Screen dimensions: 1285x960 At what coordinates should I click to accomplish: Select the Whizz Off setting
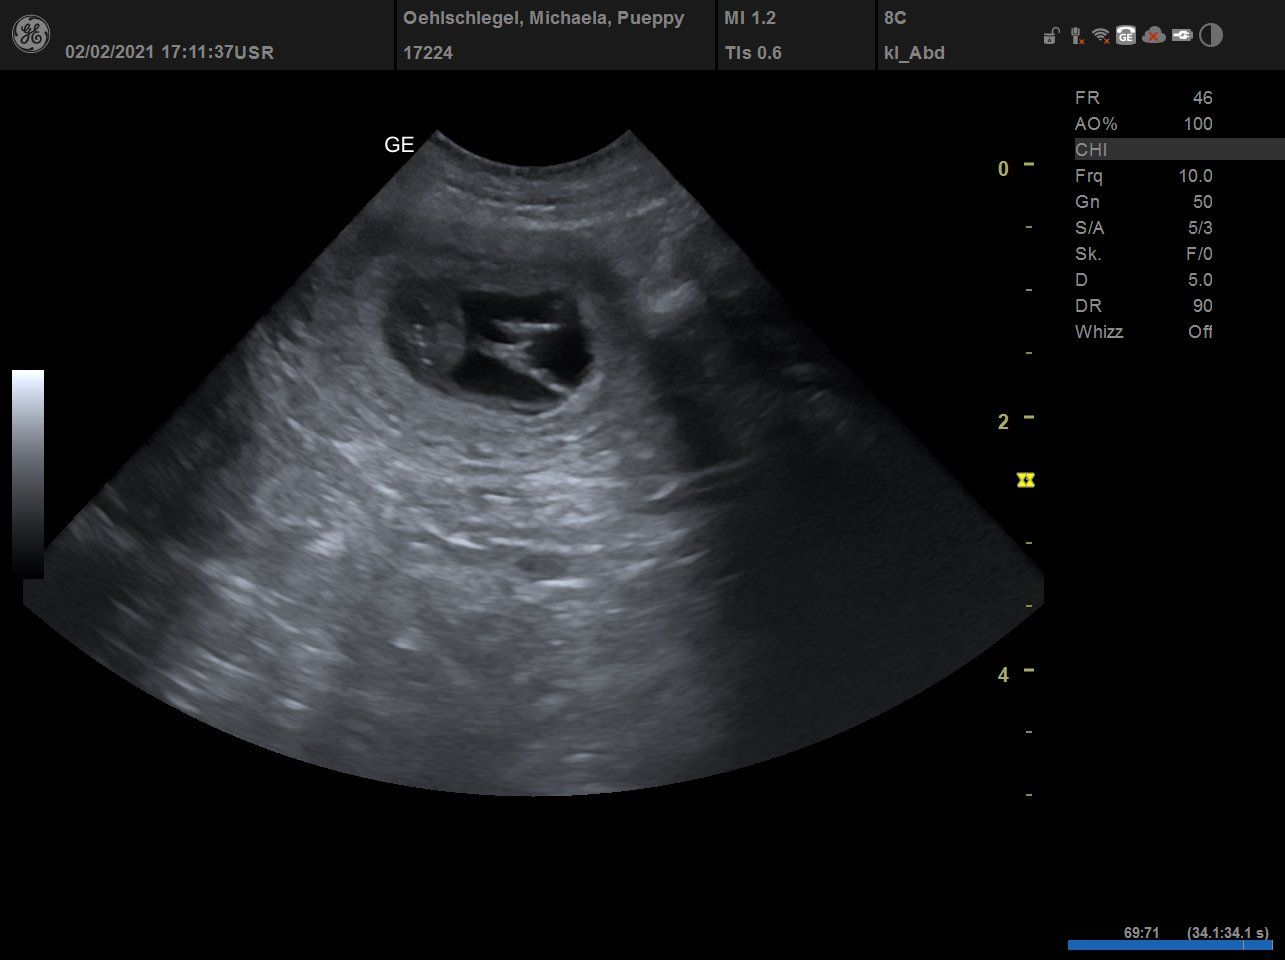coord(1143,332)
